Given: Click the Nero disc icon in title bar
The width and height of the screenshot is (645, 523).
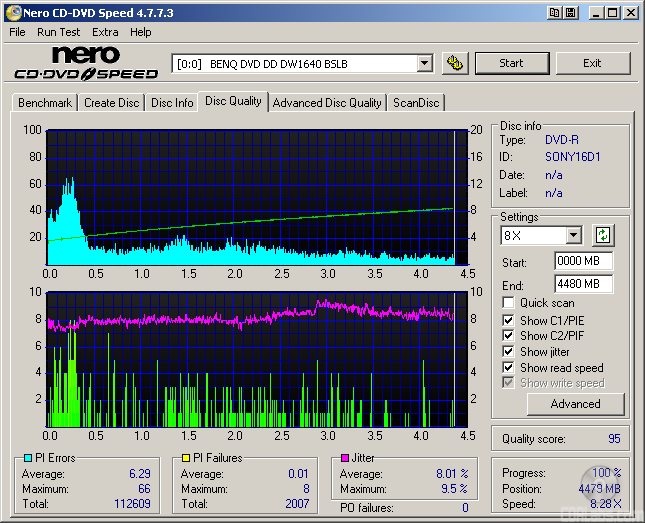Looking at the screenshot, I should coord(12,12).
